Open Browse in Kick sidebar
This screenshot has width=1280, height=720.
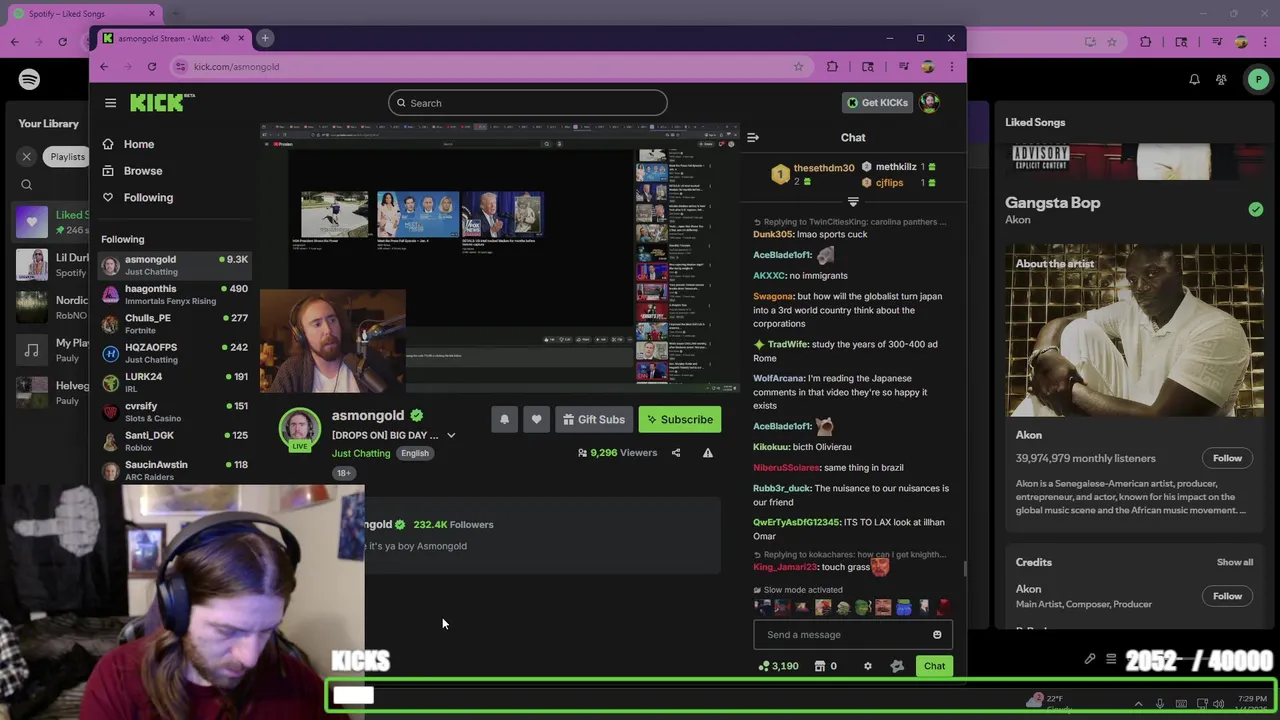142,171
